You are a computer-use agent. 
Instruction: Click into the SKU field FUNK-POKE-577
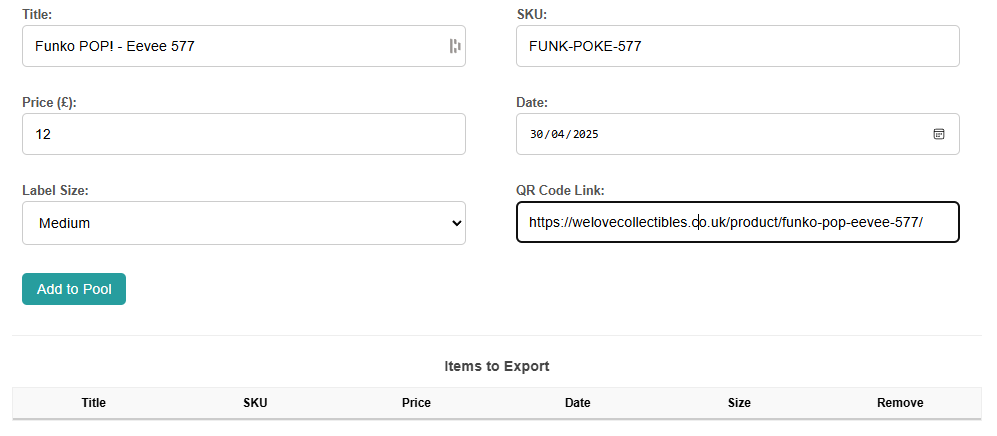pyautogui.click(x=737, y=46)
